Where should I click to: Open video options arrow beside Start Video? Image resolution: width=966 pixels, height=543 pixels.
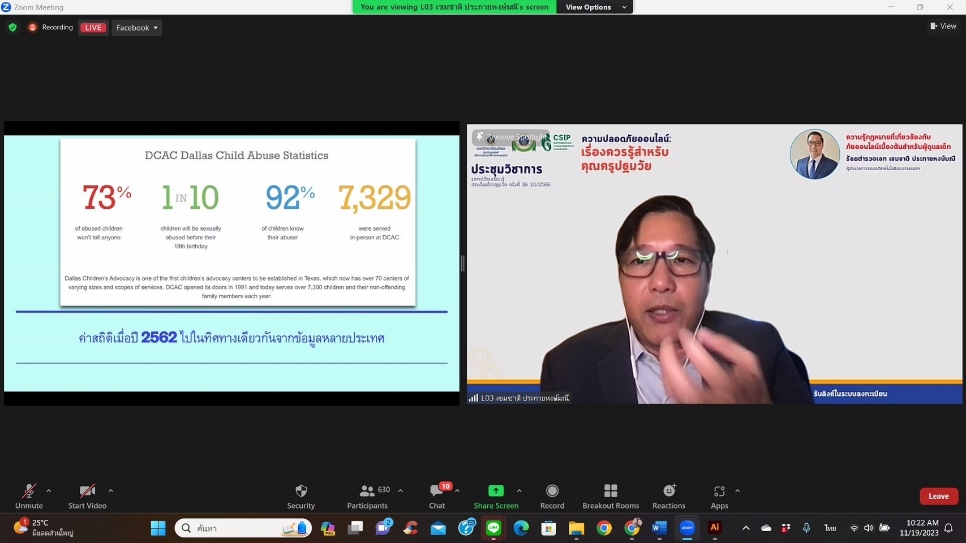point(110,491)
